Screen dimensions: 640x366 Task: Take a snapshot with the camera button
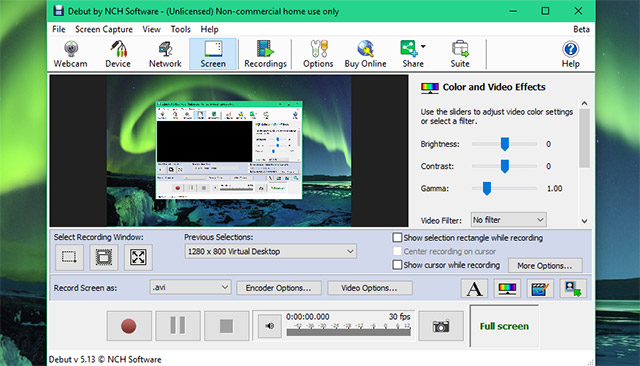pos(441,326)
